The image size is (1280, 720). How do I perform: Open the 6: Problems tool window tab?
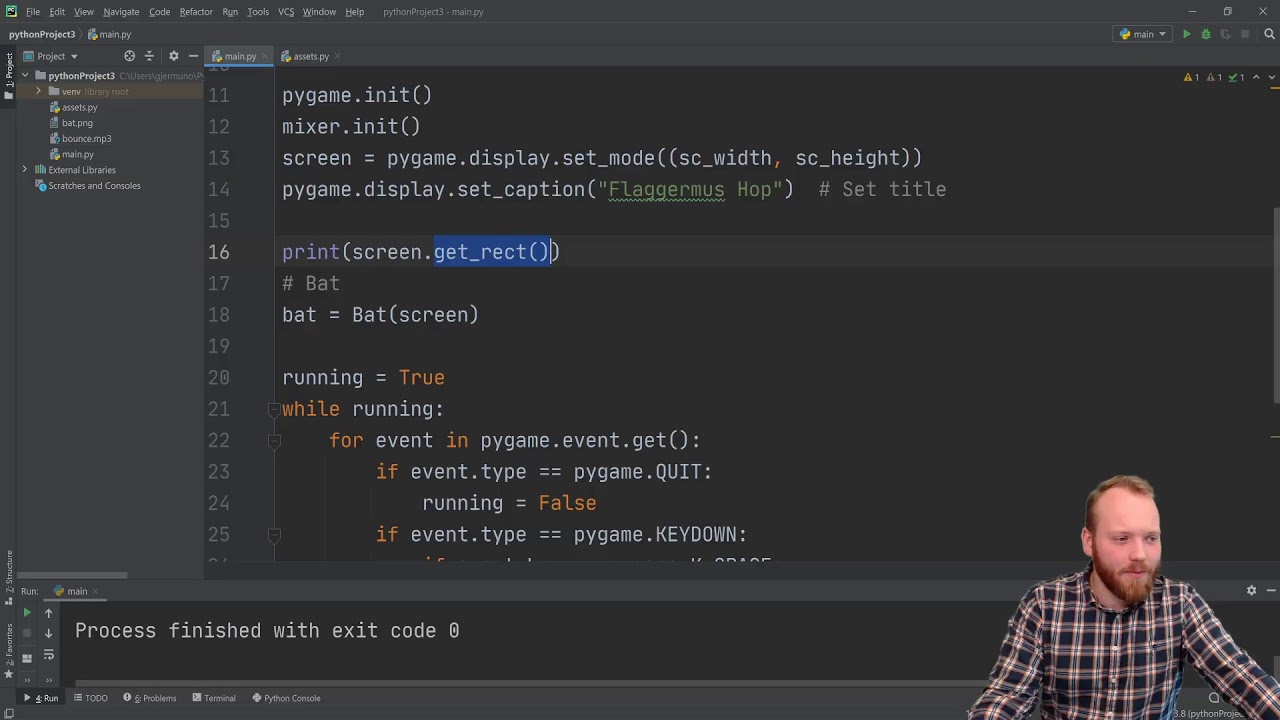[x=149, y=698]
